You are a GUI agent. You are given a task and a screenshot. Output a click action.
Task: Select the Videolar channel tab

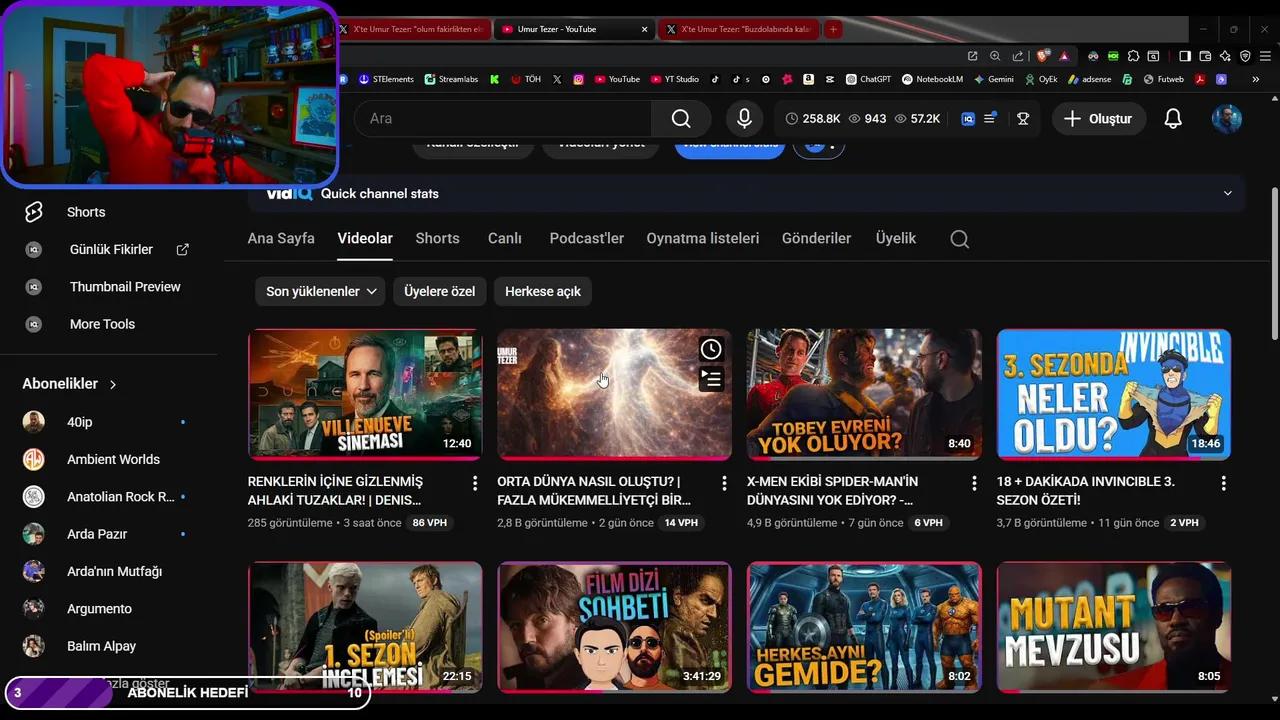[365, 238]
